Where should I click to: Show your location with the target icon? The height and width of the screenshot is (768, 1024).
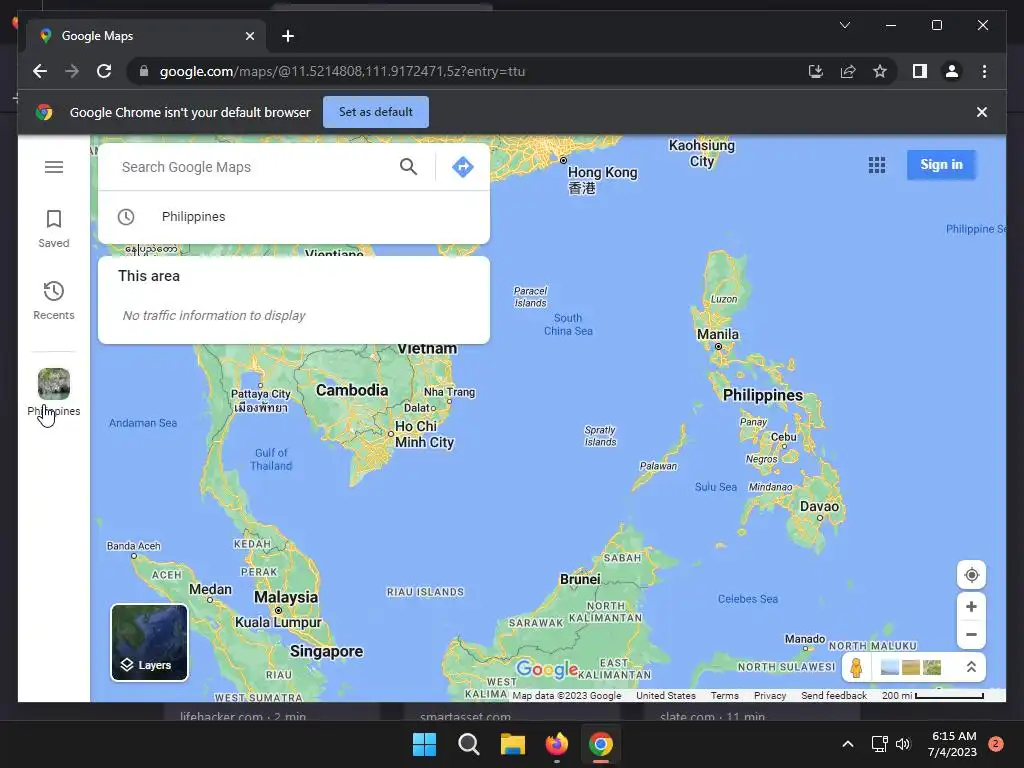(x=971, y=575)
